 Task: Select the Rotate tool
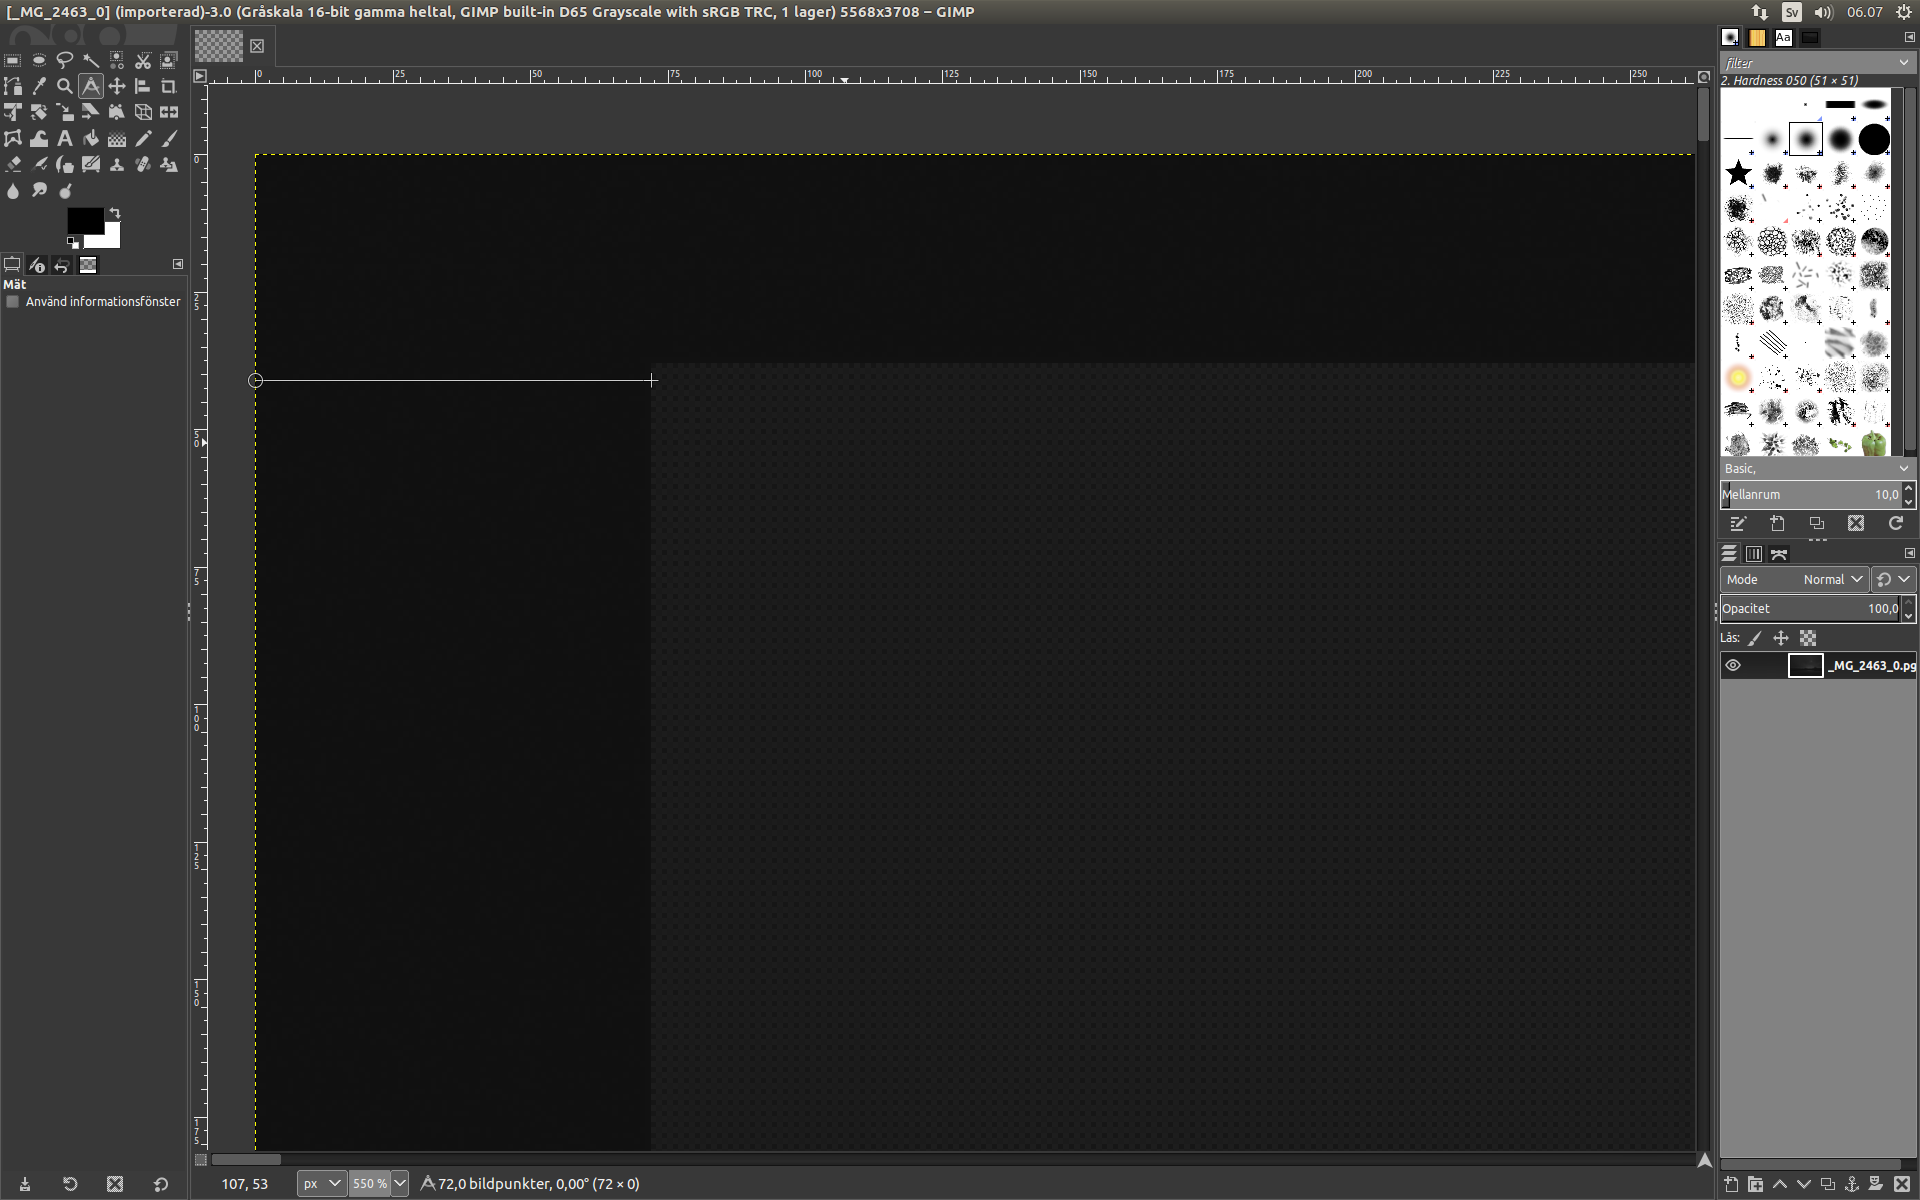tap(39, 112)
